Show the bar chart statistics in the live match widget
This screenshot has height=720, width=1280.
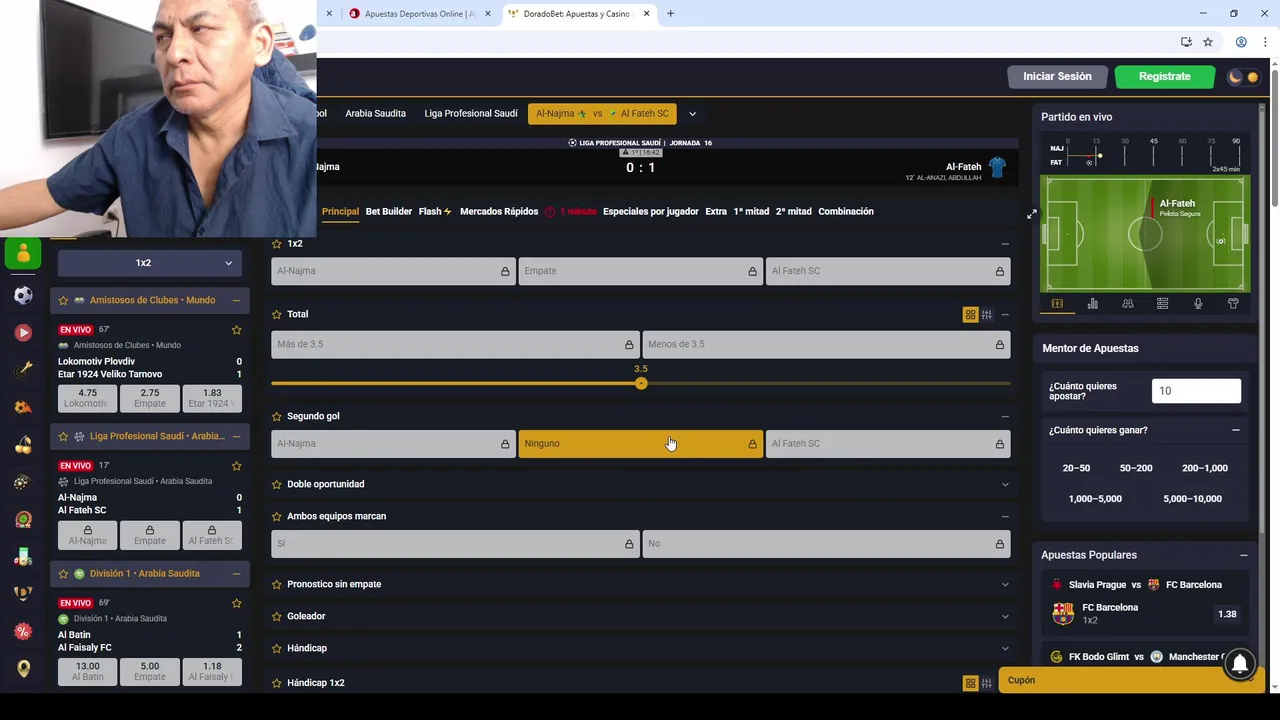pyautogui.click(x=1092, y=304)
